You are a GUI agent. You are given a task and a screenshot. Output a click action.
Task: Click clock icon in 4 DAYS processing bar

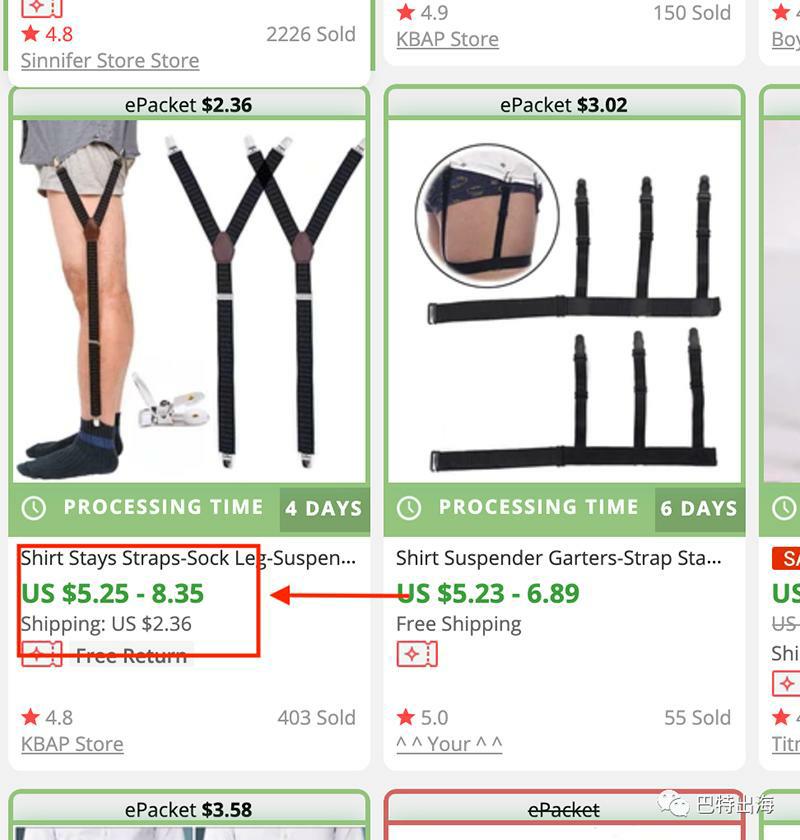pos(34,508)
